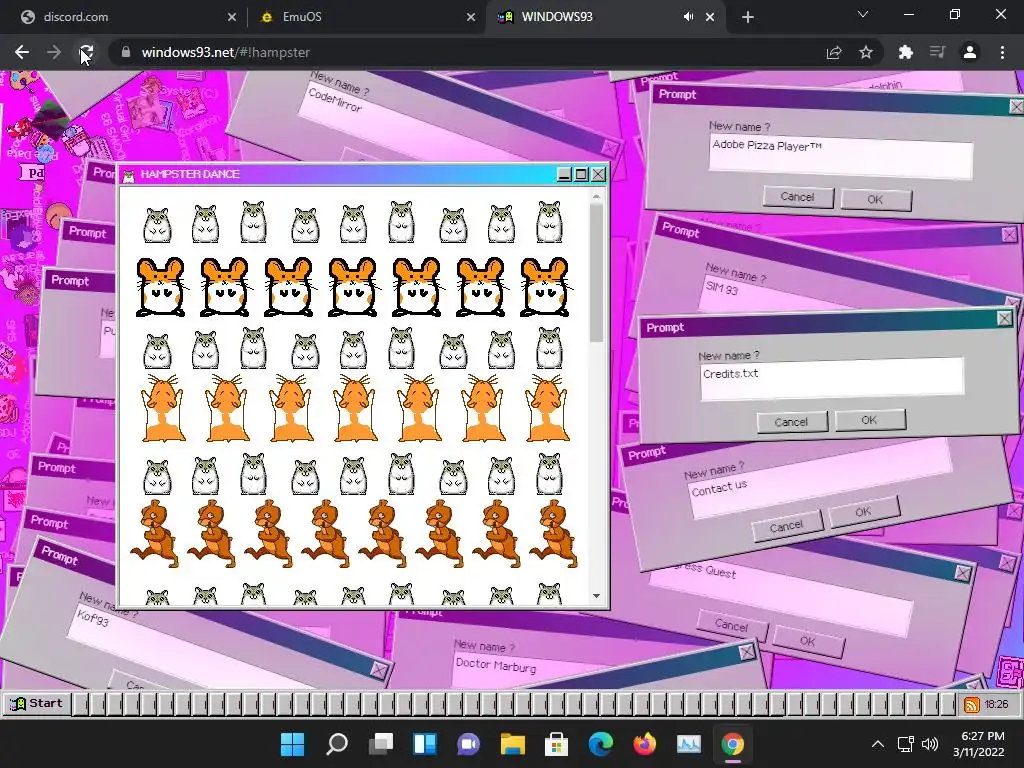
Task: Open the network tray icon
Action: pyautogui.click(x=905, y=744)
